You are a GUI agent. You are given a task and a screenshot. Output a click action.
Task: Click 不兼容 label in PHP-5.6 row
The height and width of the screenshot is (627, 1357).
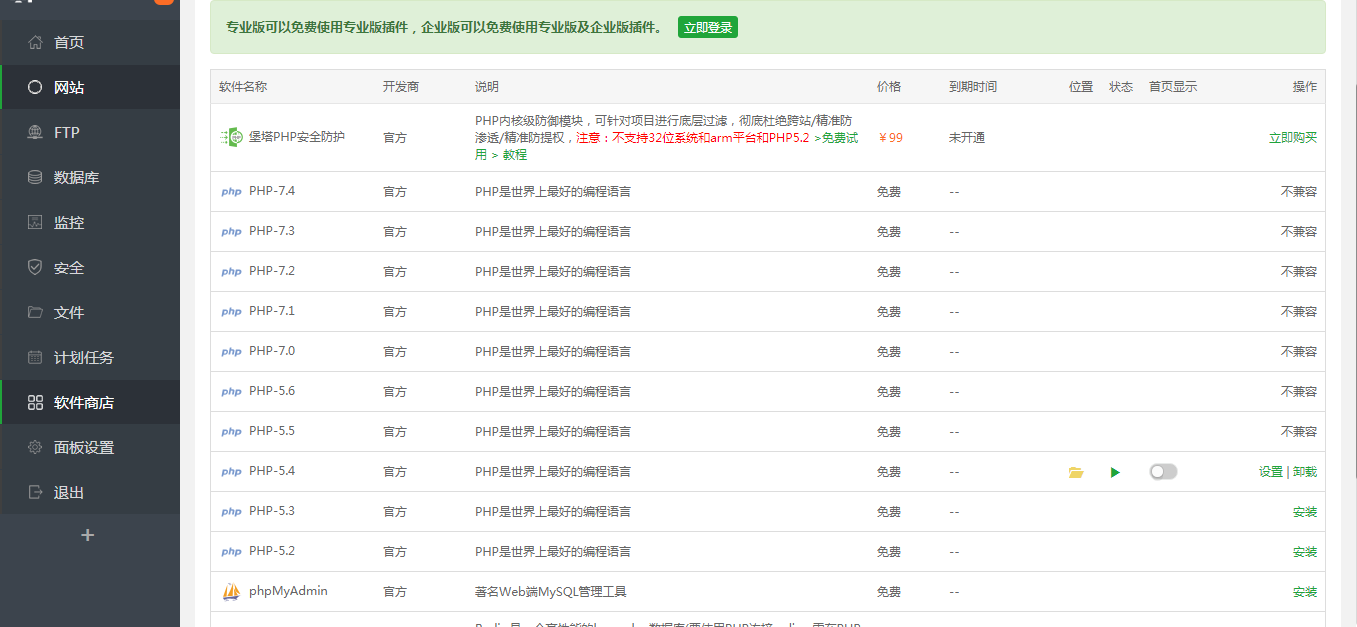click(1299, 392)
